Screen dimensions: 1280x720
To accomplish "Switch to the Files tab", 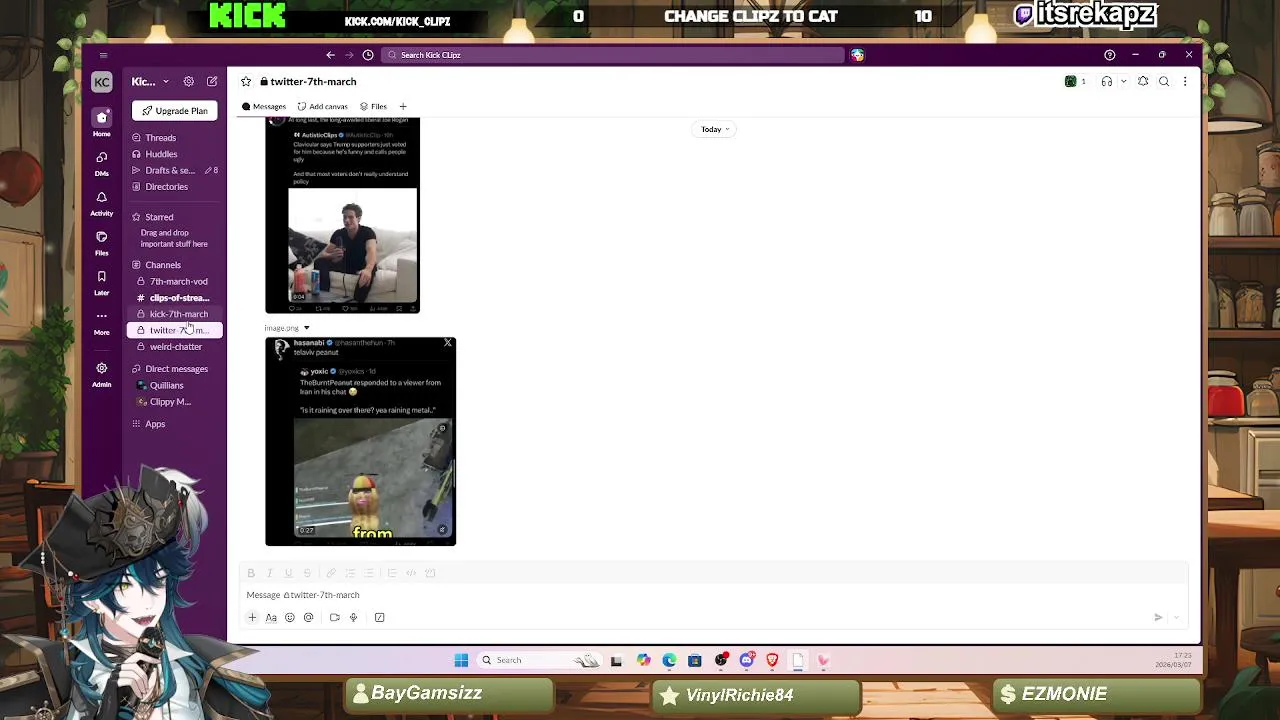I will (x=373, y=107).
